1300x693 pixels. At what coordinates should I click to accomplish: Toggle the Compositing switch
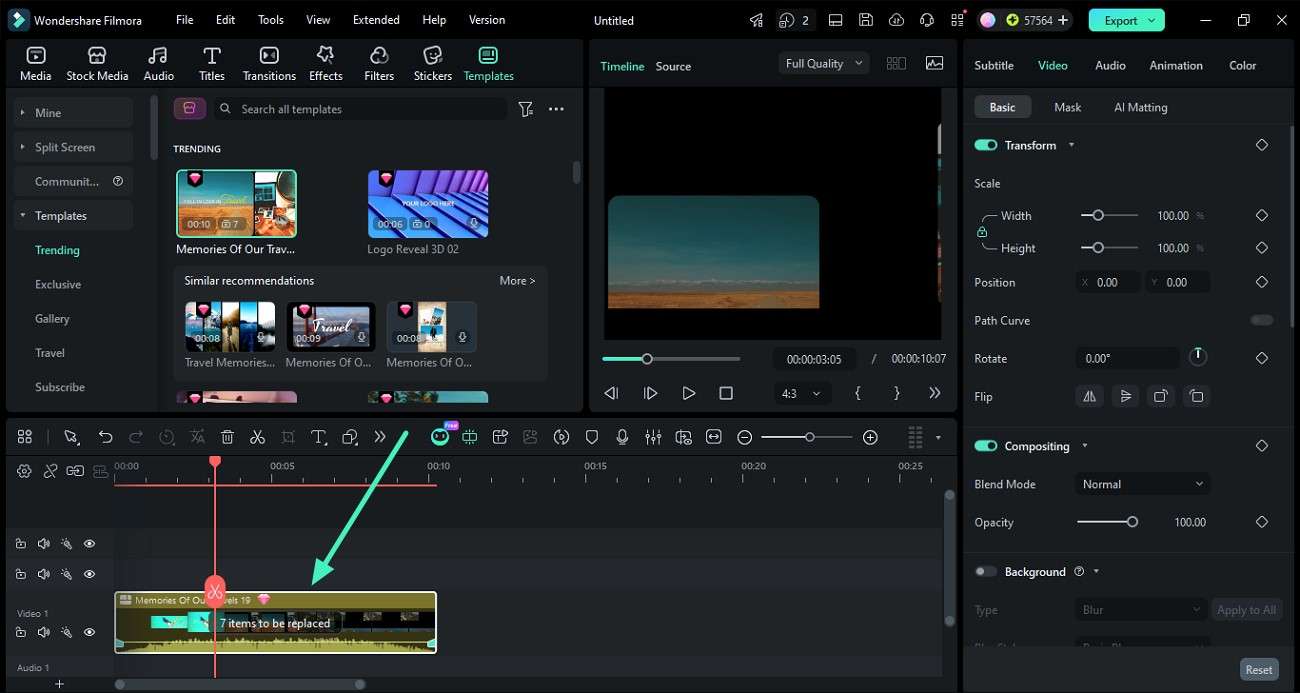pos(986,446)
